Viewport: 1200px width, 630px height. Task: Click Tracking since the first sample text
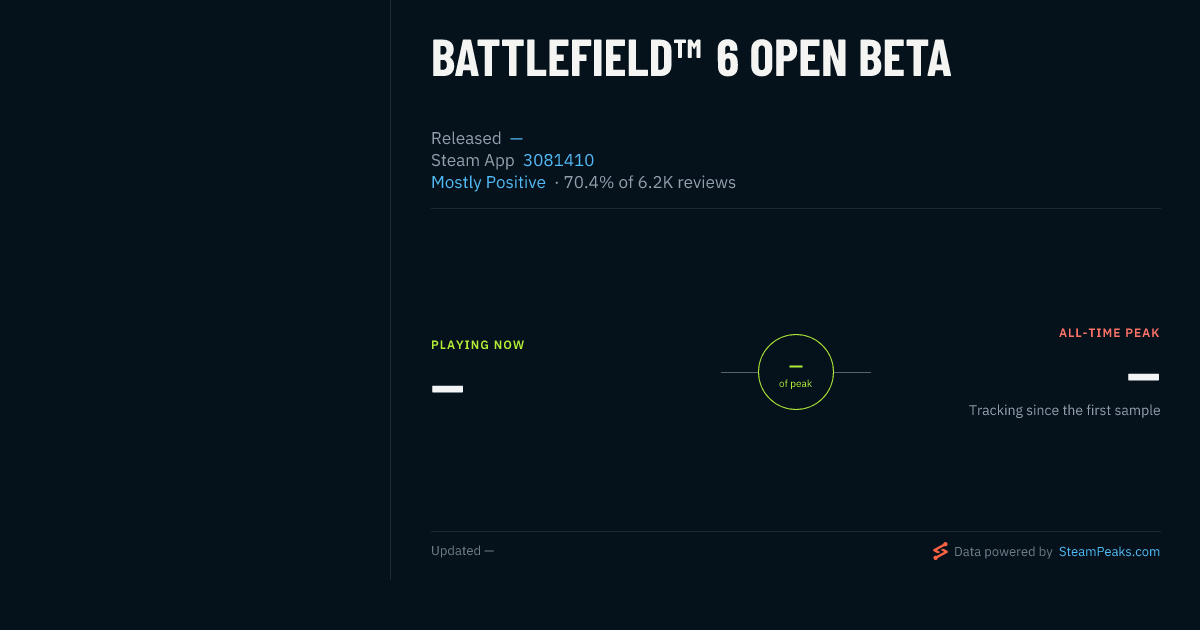[x=1064, y=410]
